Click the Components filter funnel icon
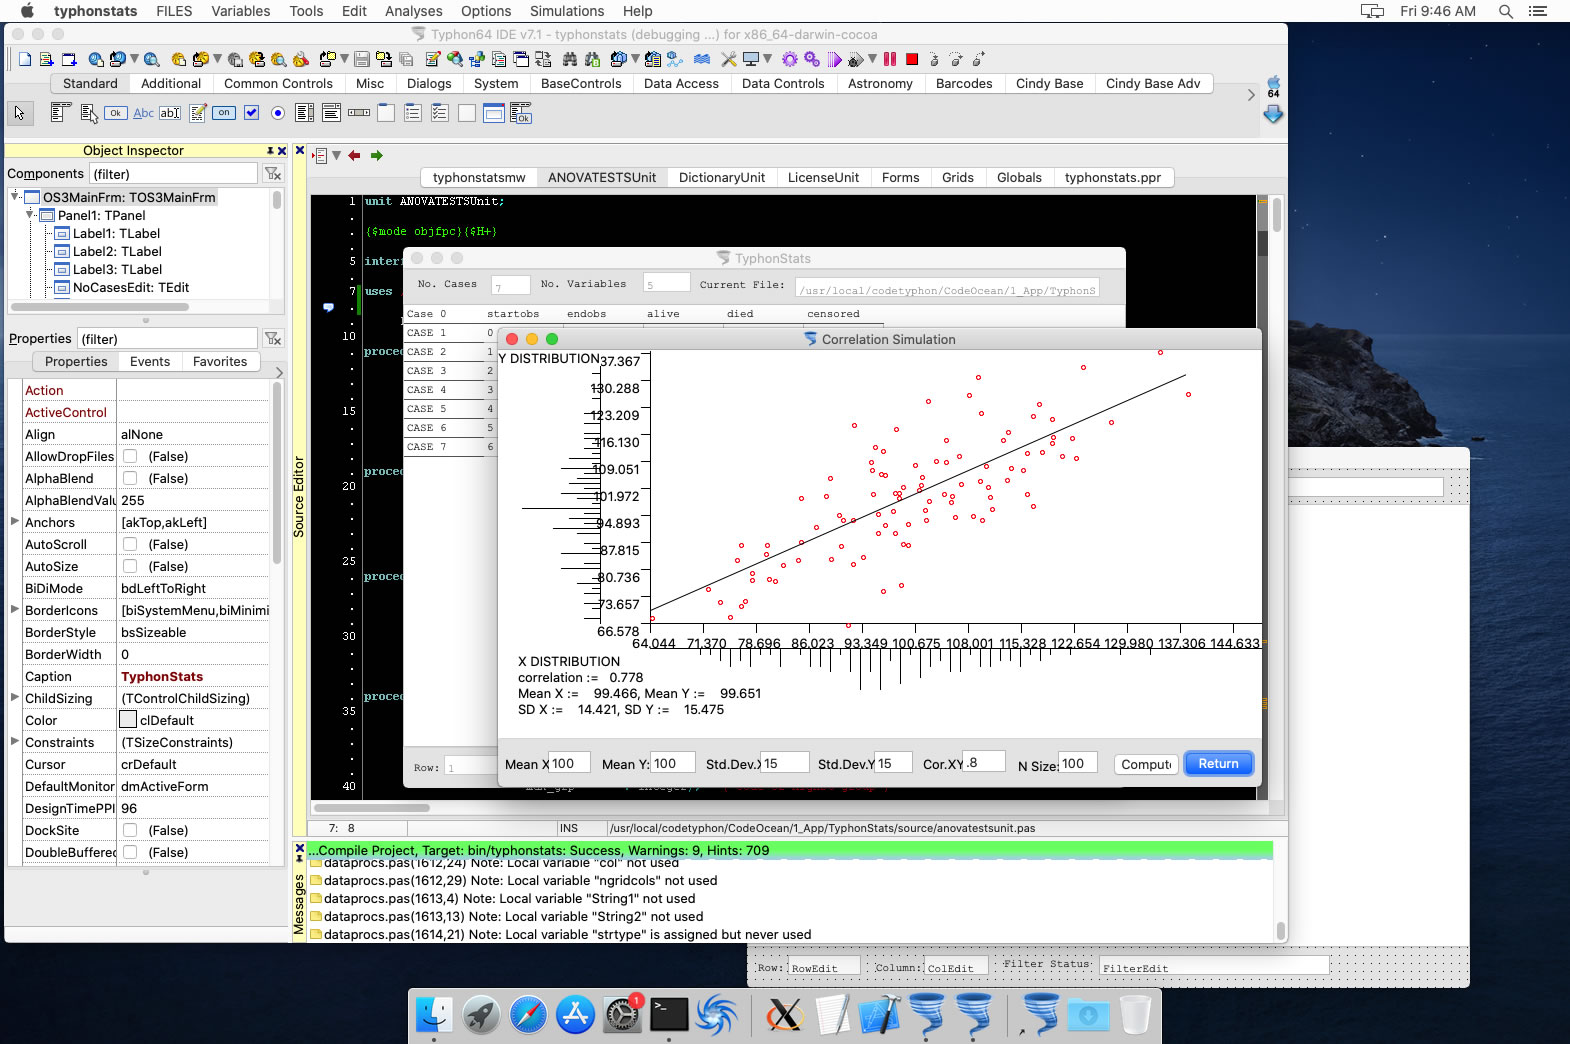1570x1044 pixels. [272, 174]
